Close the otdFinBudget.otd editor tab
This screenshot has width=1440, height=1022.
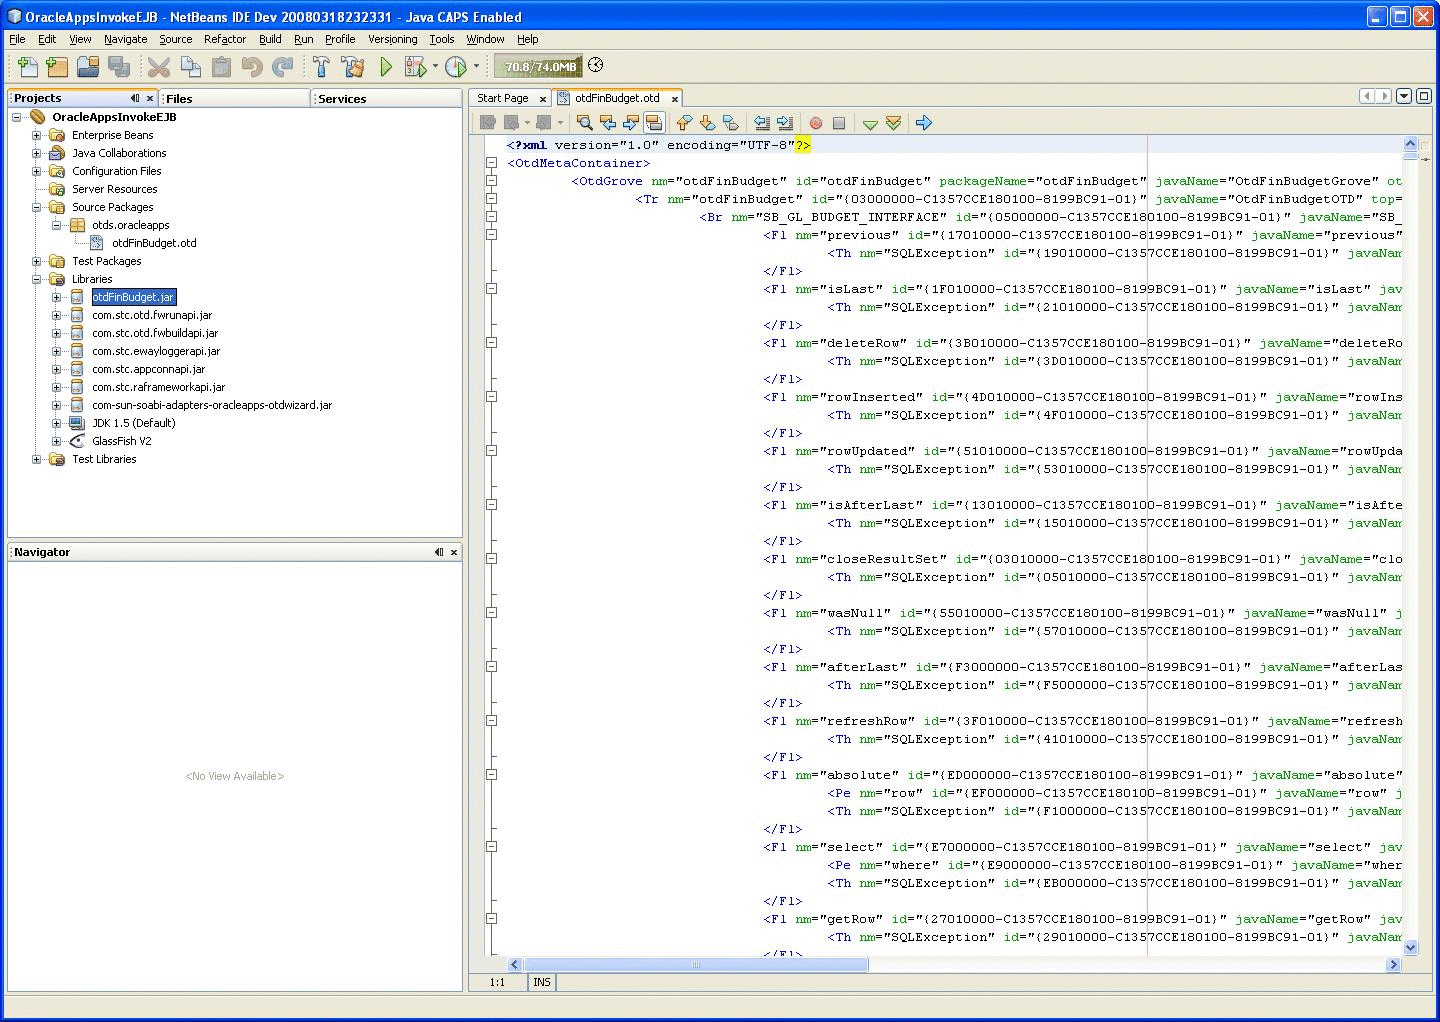(675, 99)
